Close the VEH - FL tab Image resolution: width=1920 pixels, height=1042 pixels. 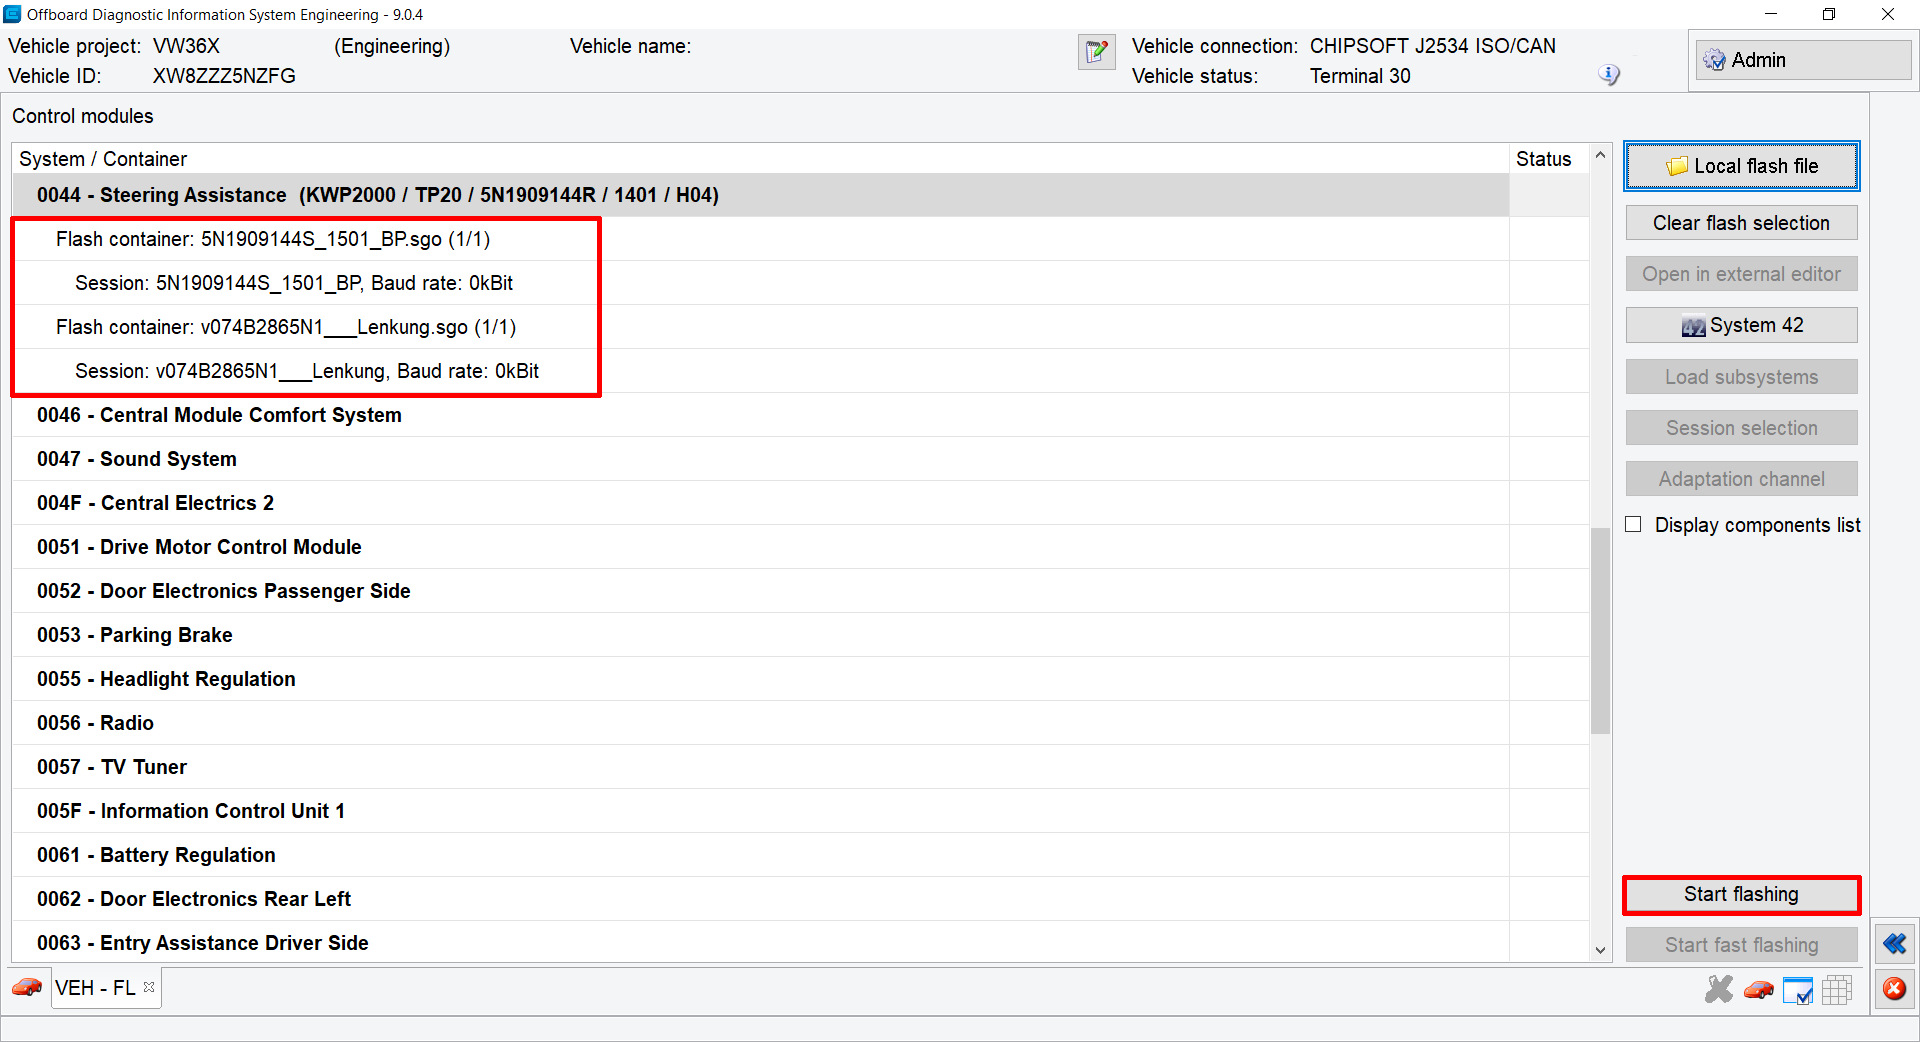click(149, 987)
